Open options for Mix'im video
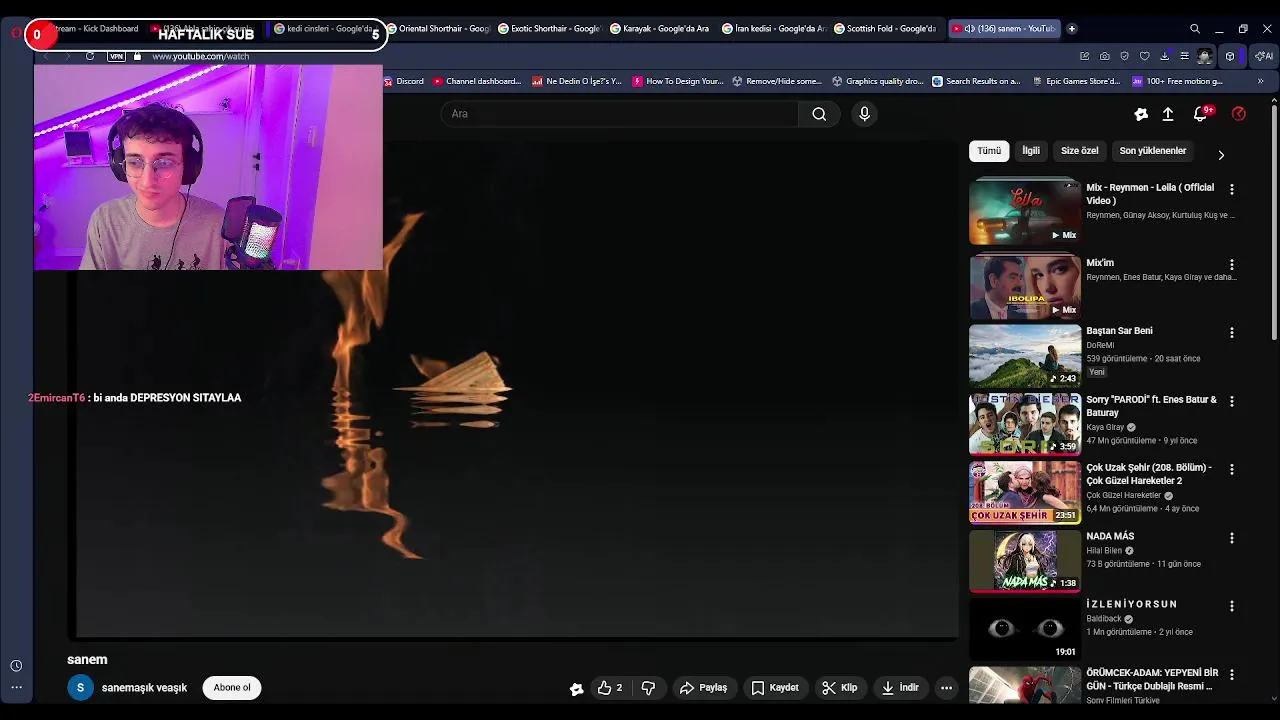 point(1232,265)
